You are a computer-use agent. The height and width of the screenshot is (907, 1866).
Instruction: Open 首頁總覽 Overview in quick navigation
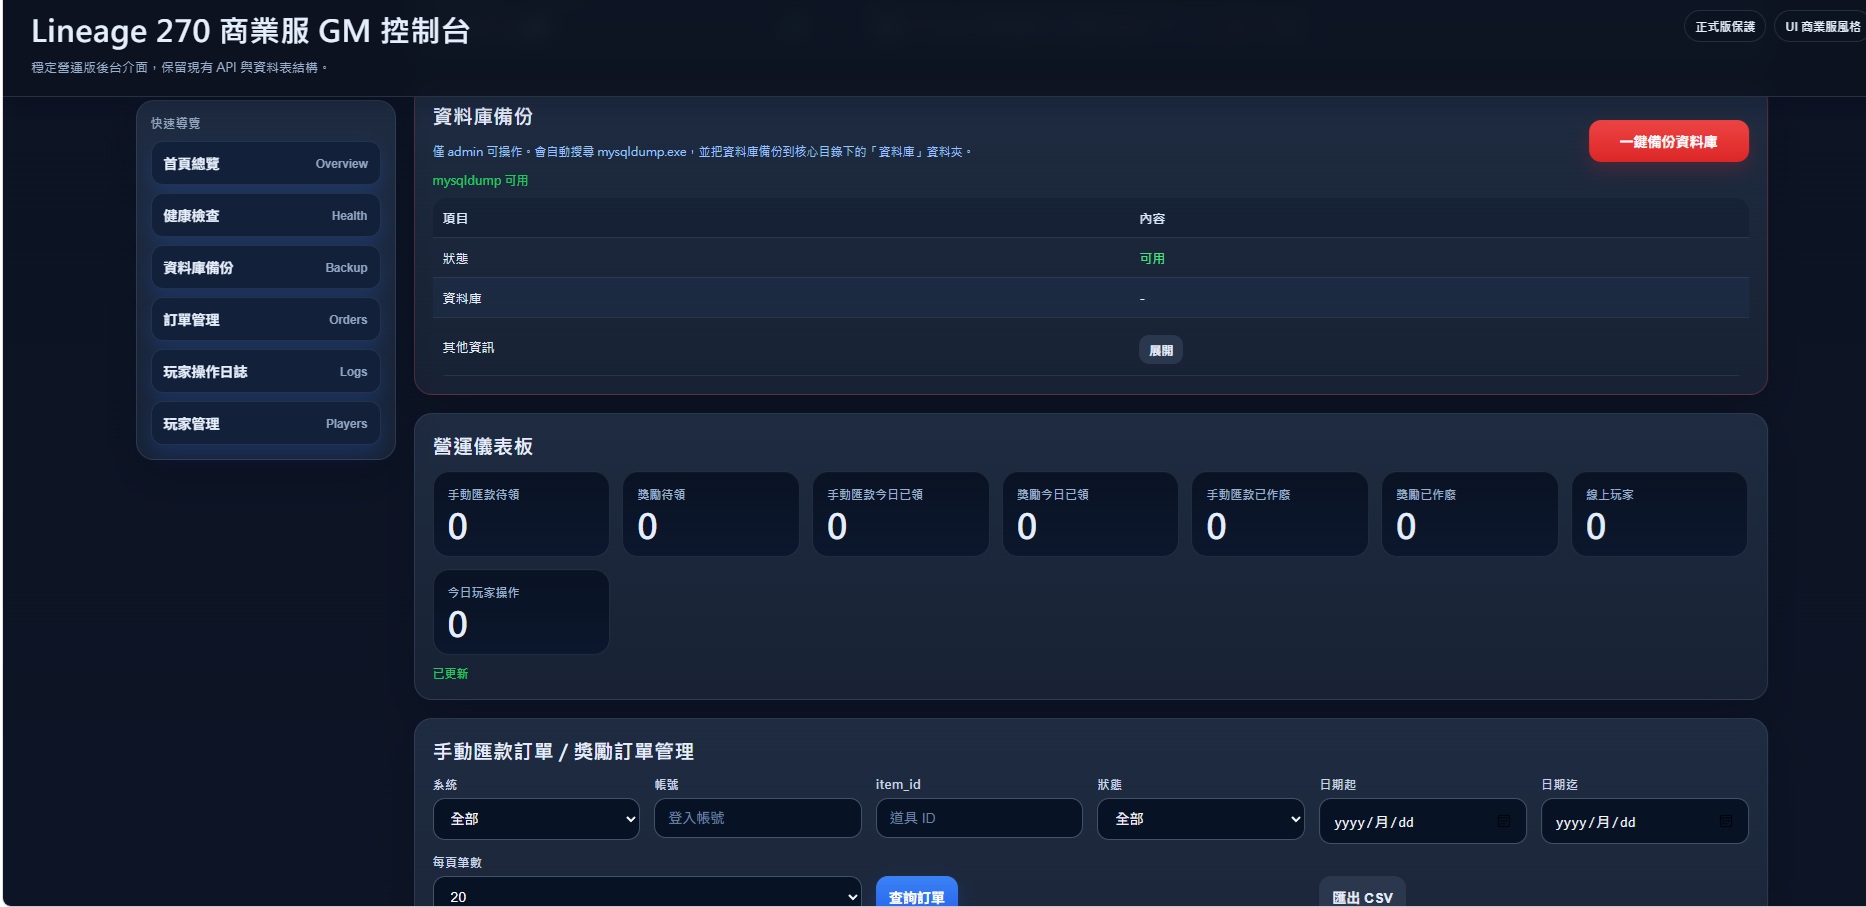click(x=265, y=163)
